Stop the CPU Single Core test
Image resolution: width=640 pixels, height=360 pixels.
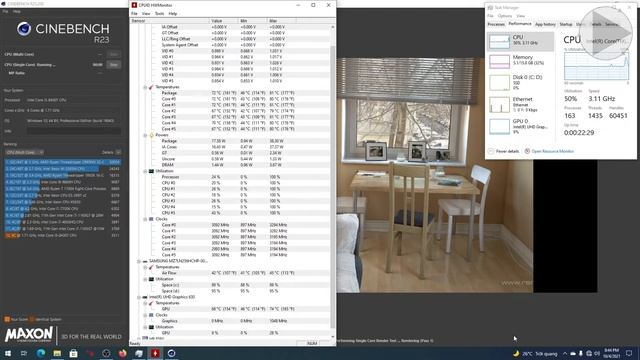tap(114, 64)
